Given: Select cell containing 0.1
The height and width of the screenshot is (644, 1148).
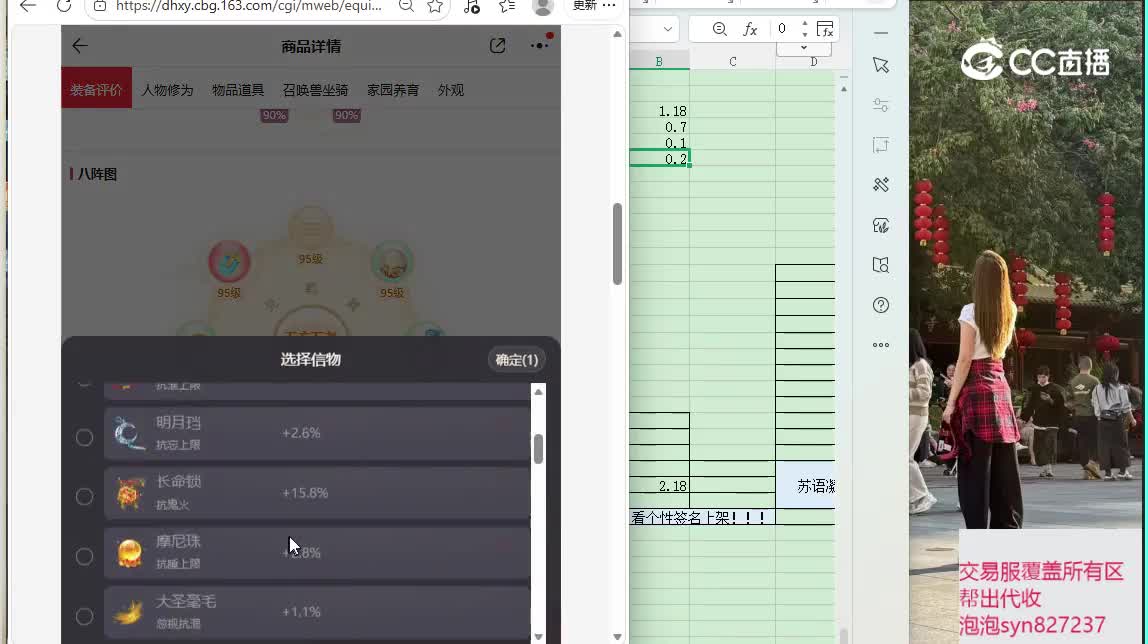Looking at the screenshot, I should [x=659, y=143].
